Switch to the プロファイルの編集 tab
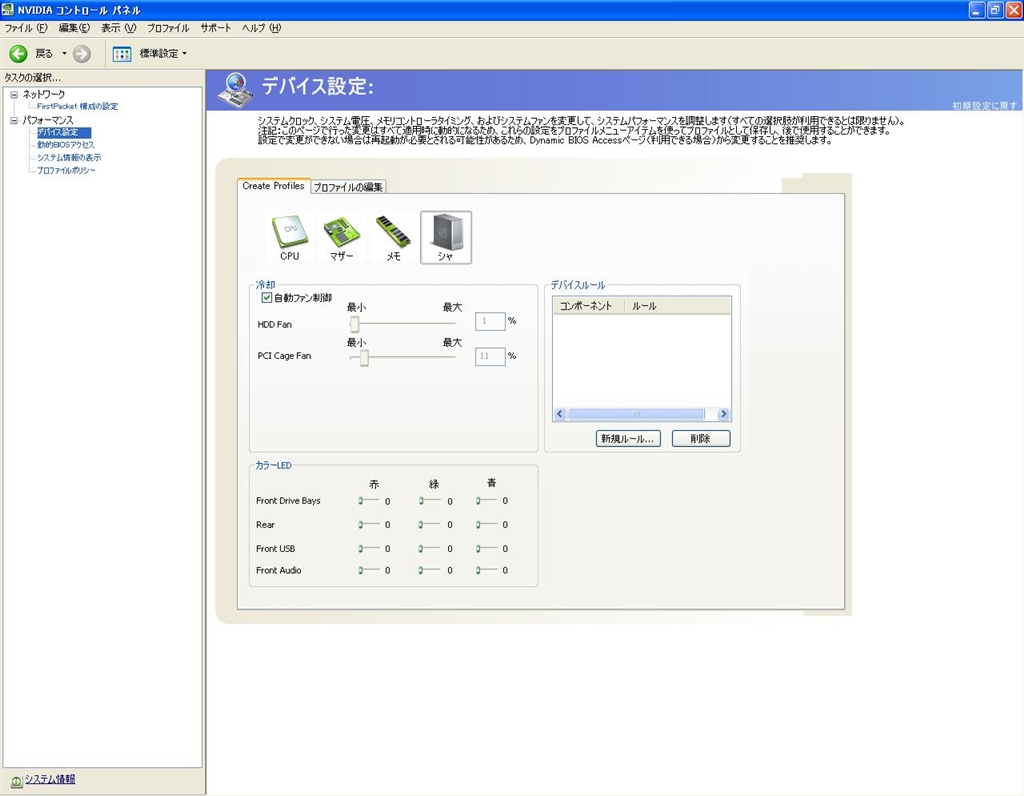Image resolution: width=1024 pixels, height=796 pixels. coord(348,187)
